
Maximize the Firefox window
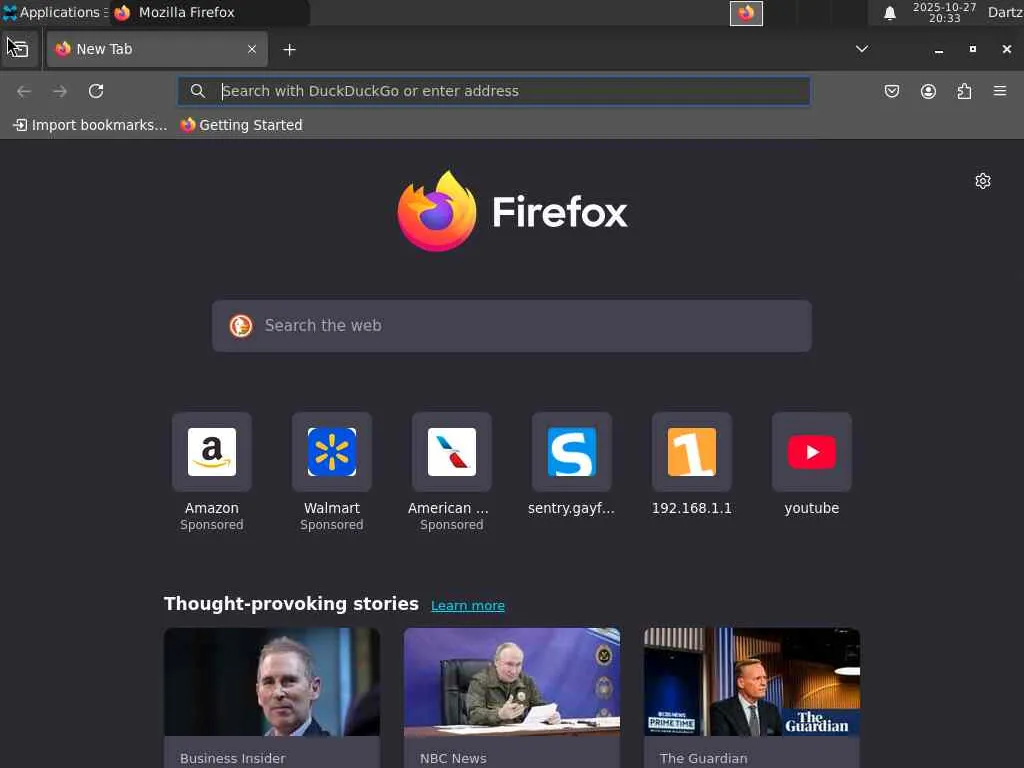tap(973, 49)
